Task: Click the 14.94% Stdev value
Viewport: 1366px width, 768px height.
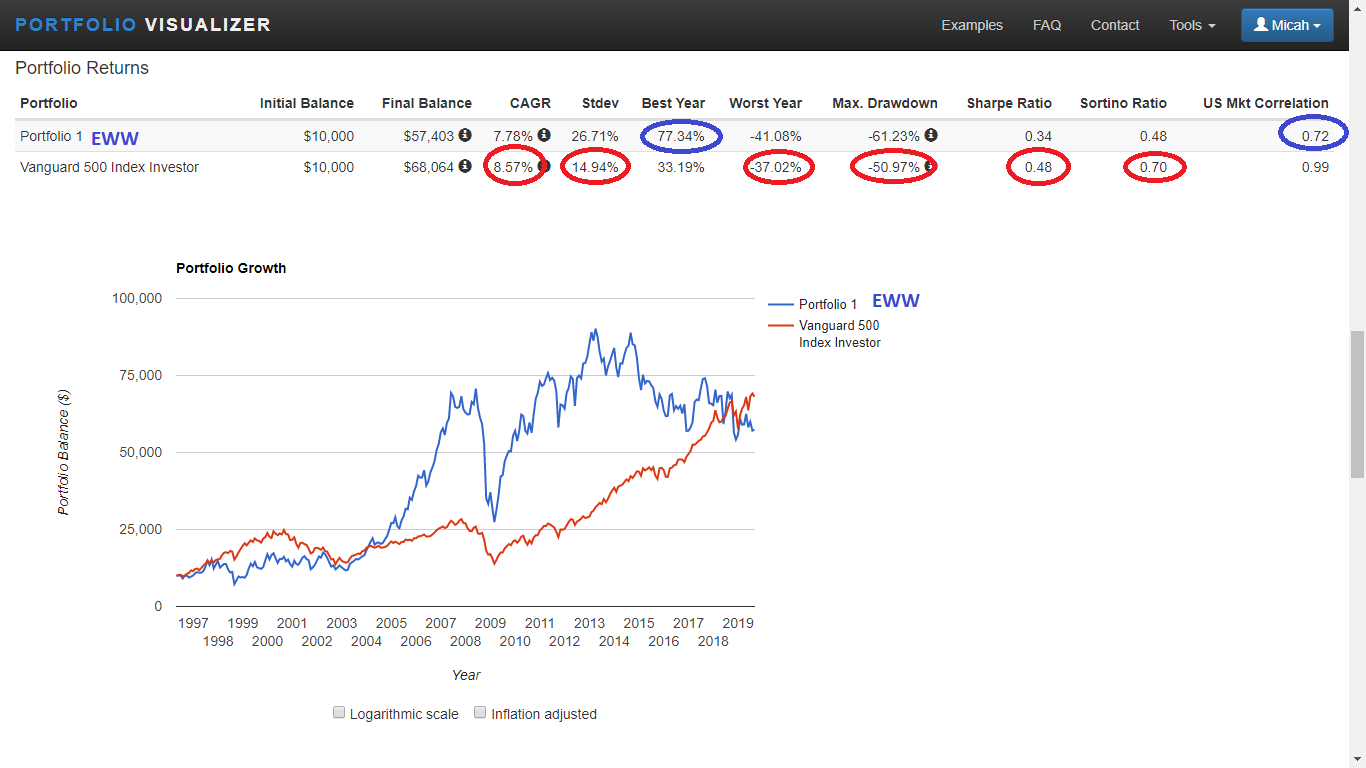Action: pyautogui.click(x=595, y=167)
